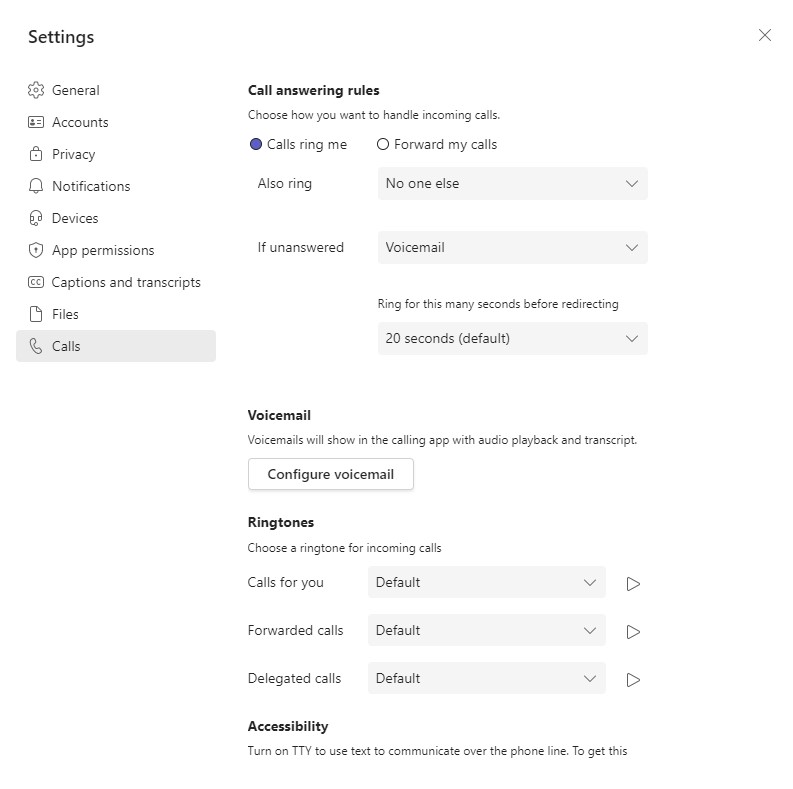Click the Calls phone icon
This screenshot has width=793, height=789.
(x=36, y=346)
